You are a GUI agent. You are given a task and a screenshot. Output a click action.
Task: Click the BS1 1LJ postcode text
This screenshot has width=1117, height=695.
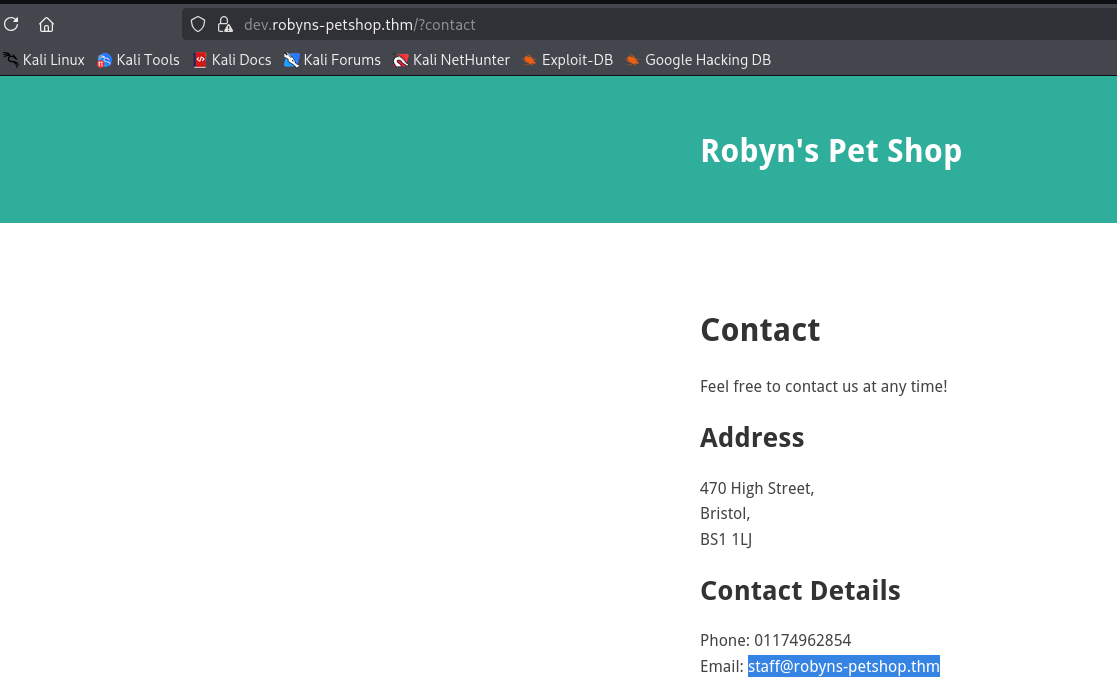[x=726, y=539]
